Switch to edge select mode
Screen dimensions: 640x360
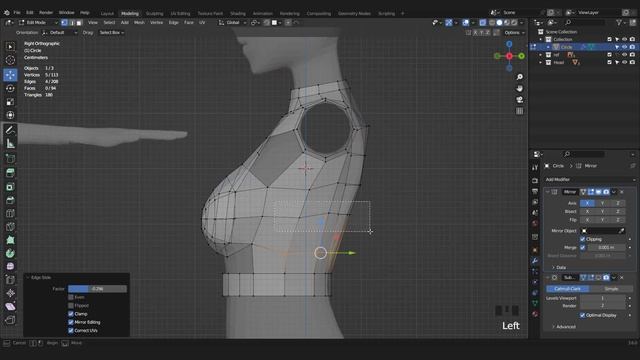[72, 22]
